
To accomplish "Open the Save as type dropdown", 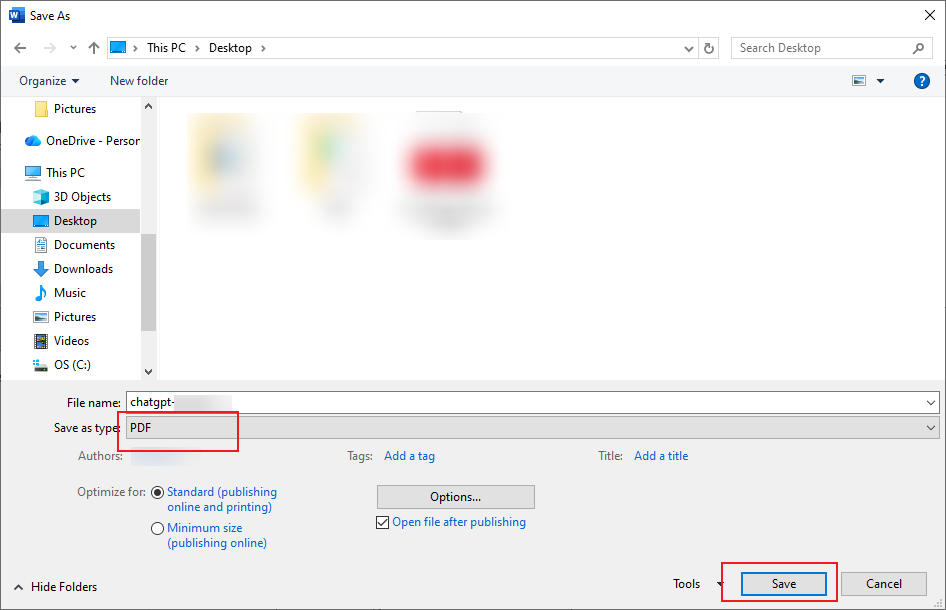I will tap(928, 427).
